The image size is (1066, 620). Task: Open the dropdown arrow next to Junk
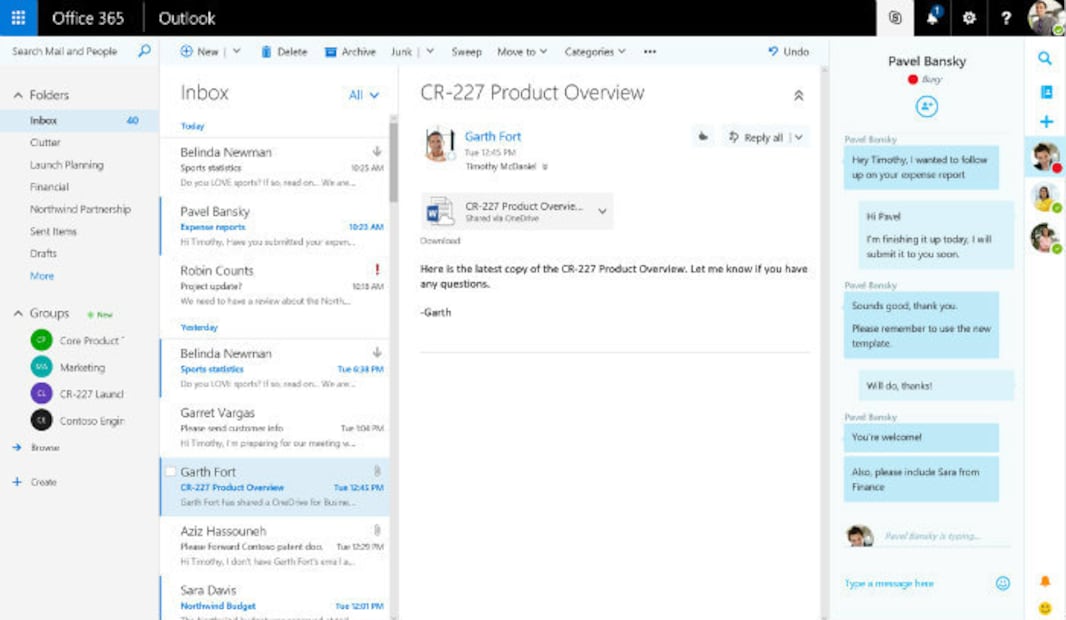pyautogui.click(x=430, y=51)
